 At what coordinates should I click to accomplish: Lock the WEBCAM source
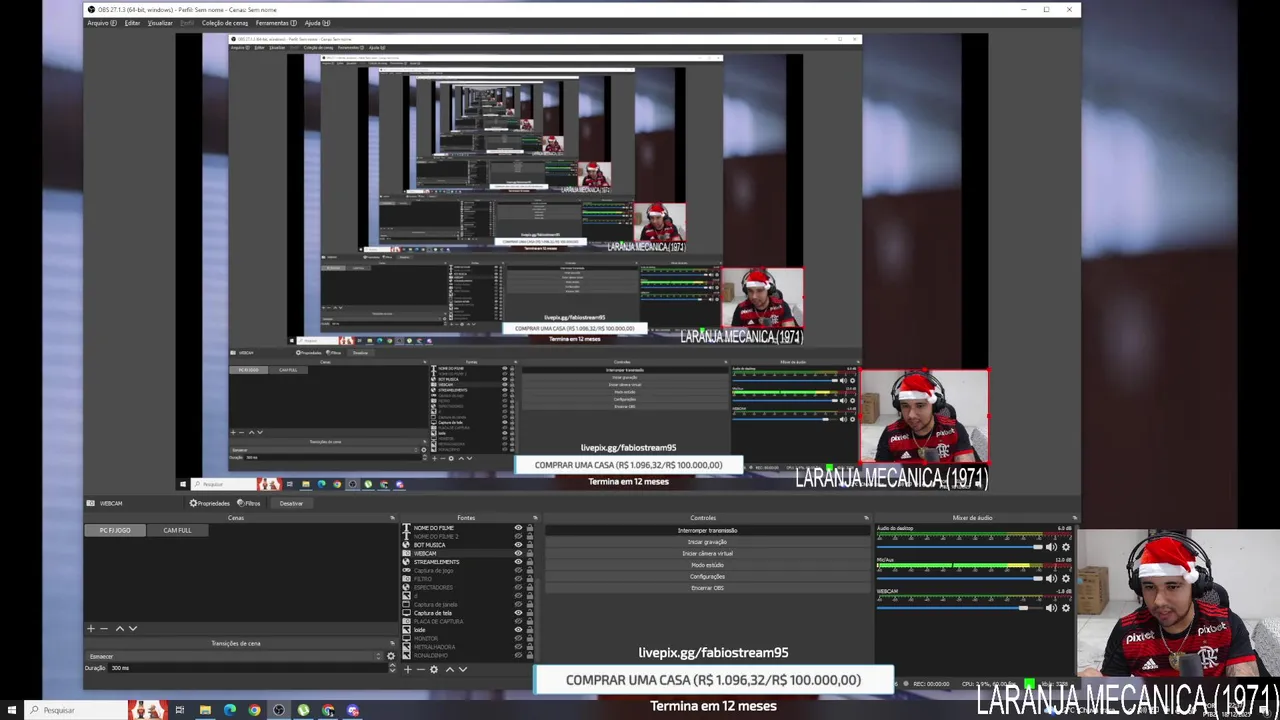[530, 553]
